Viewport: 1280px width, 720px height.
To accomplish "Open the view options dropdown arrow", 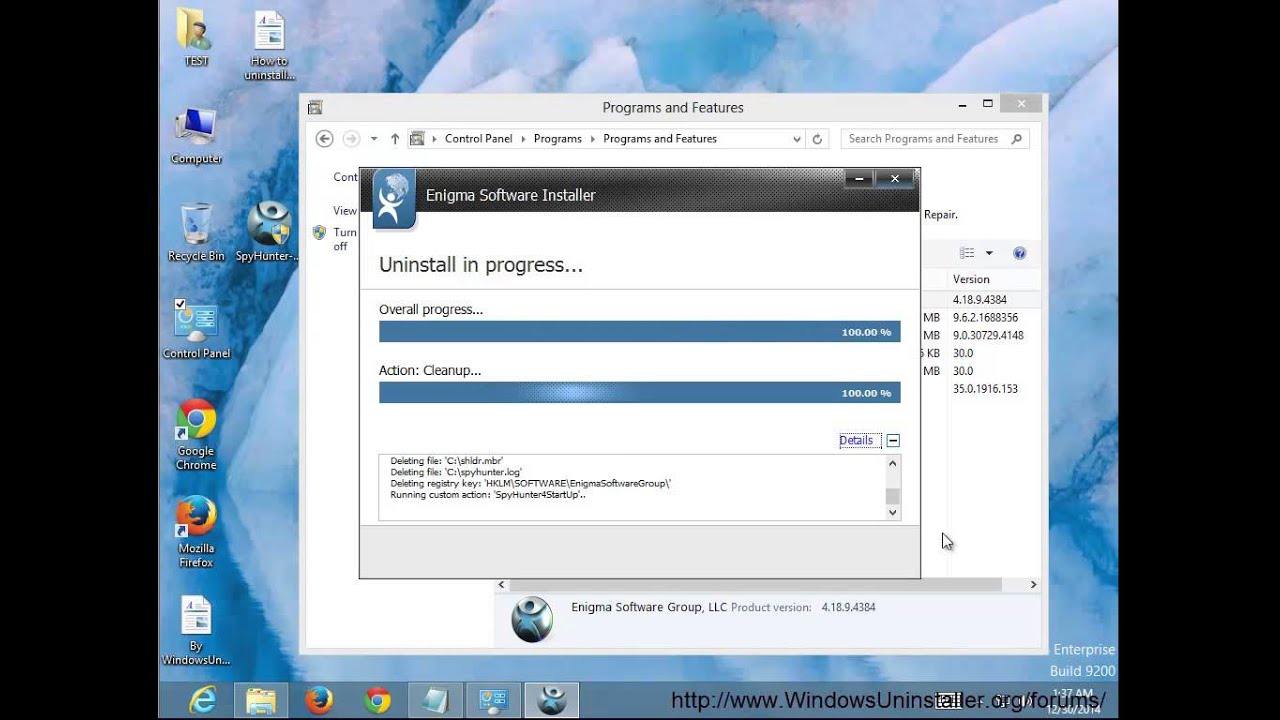I will point(989,253).
